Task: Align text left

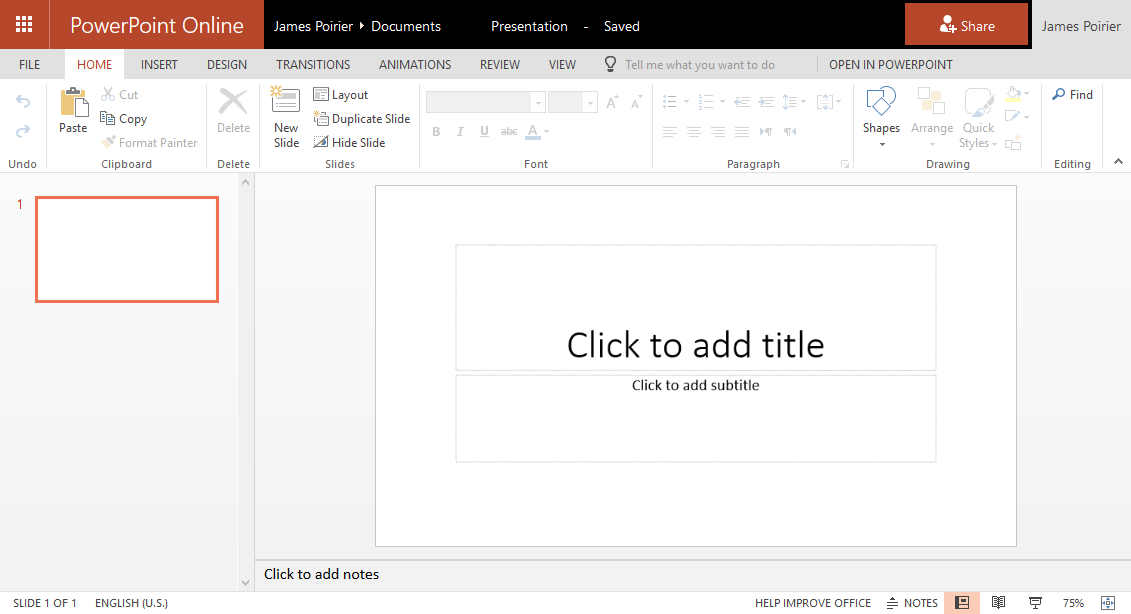Action: point(670,131)
